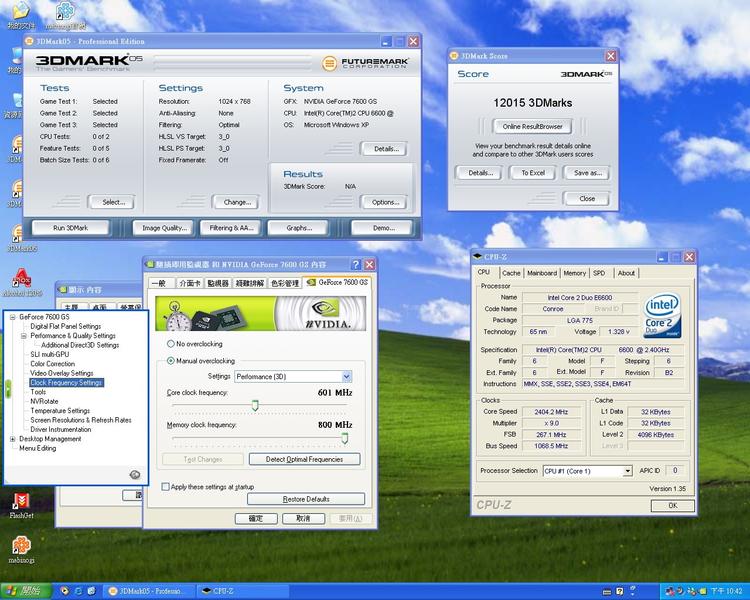Select NVRotate in the NVIDIA tree
This screenshot has height=600, width=750.
click(44, 401)
